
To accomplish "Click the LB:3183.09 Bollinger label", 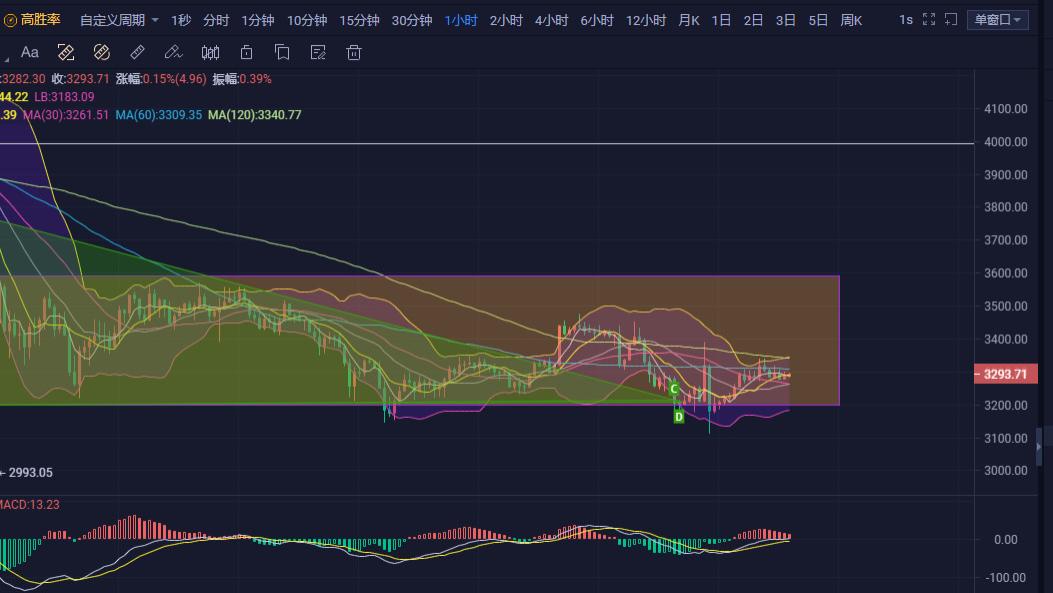I will click(x=64, y=97).
